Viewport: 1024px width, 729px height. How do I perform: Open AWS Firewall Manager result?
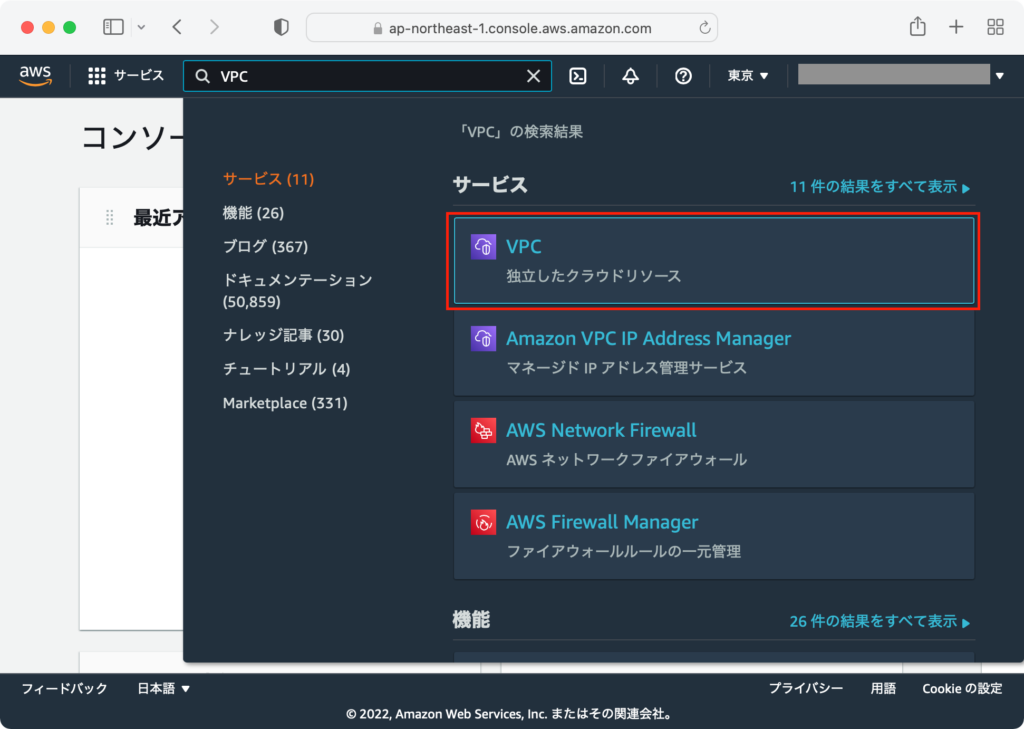[602, 522]
